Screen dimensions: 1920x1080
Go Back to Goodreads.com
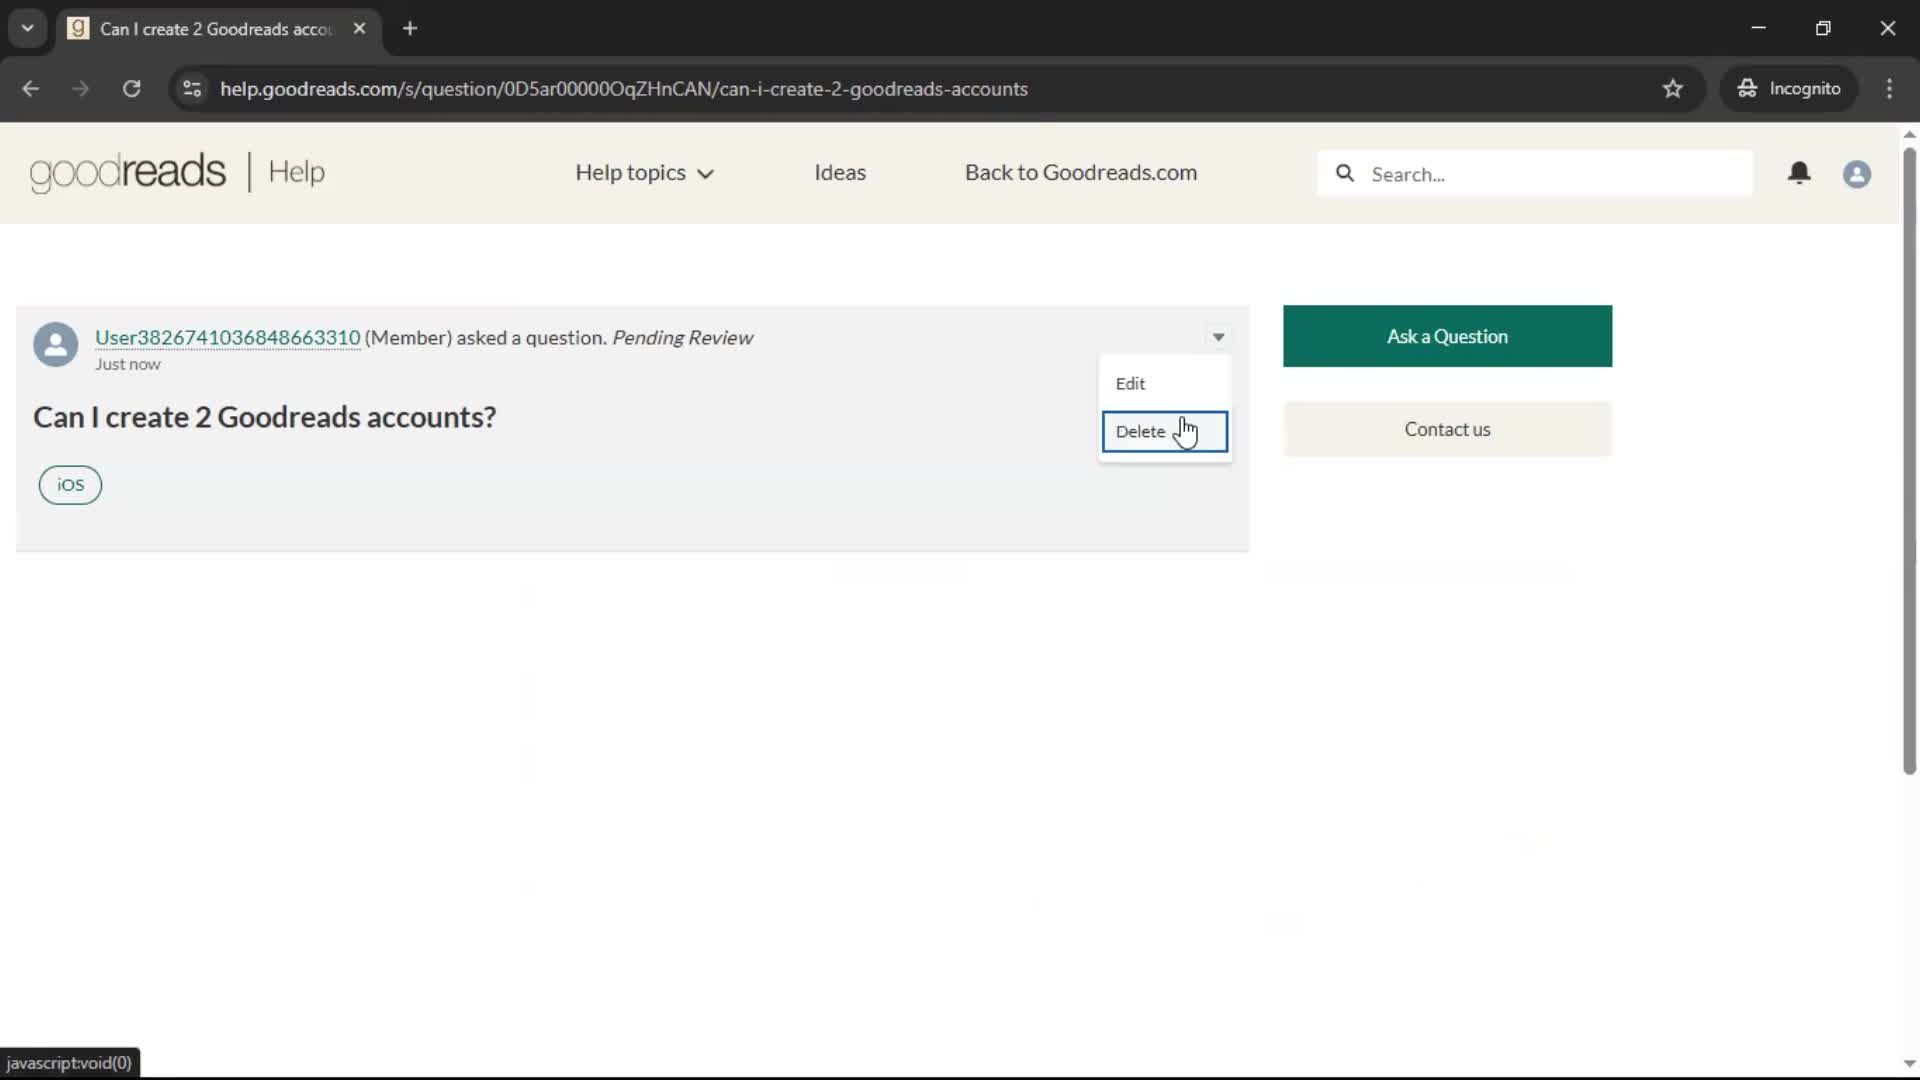tap(1080, 172)
